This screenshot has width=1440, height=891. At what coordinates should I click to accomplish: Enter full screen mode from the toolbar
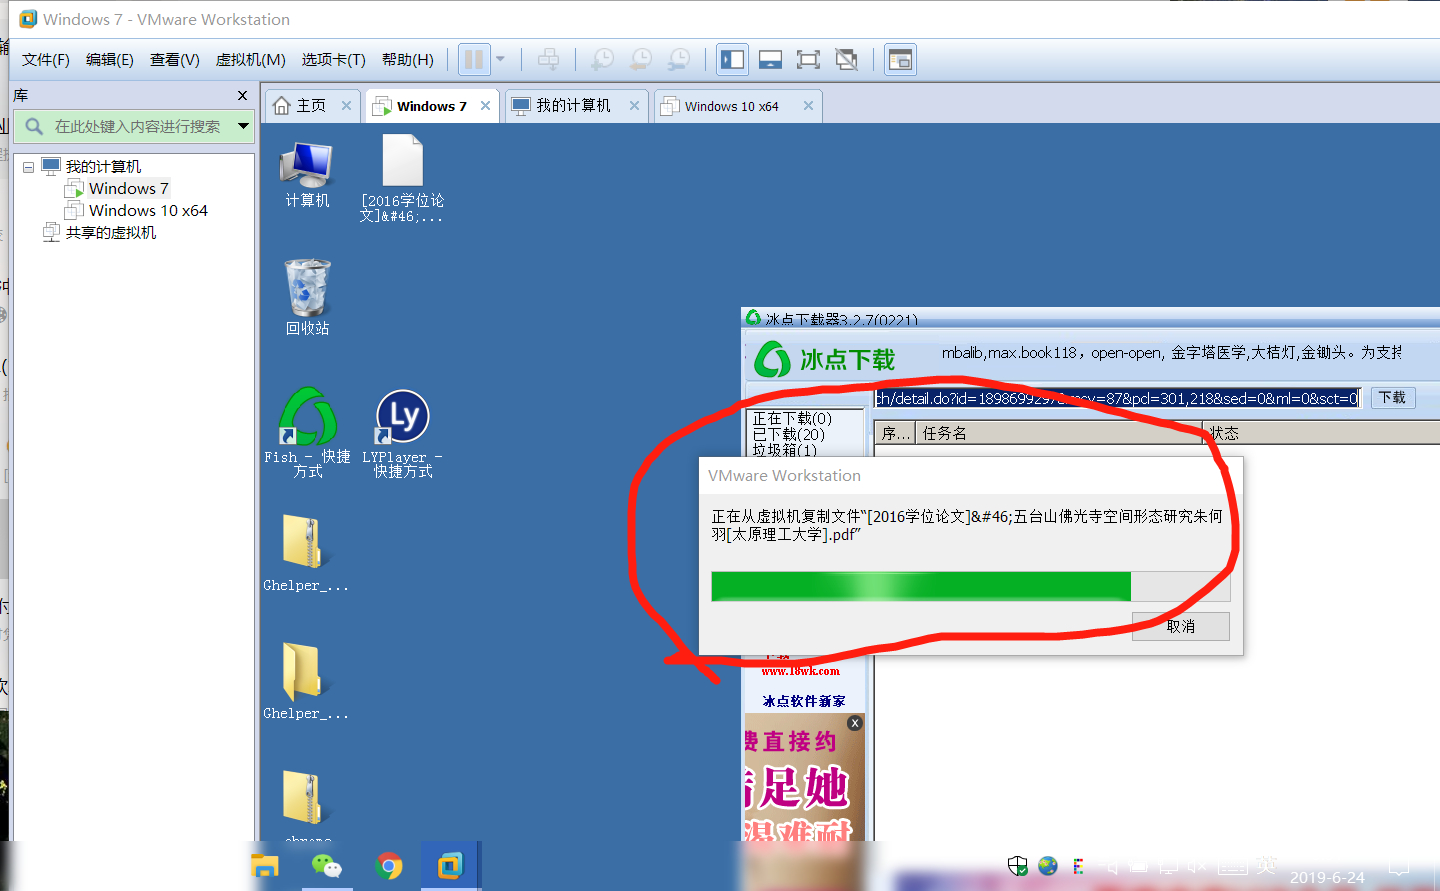point(808,60)
